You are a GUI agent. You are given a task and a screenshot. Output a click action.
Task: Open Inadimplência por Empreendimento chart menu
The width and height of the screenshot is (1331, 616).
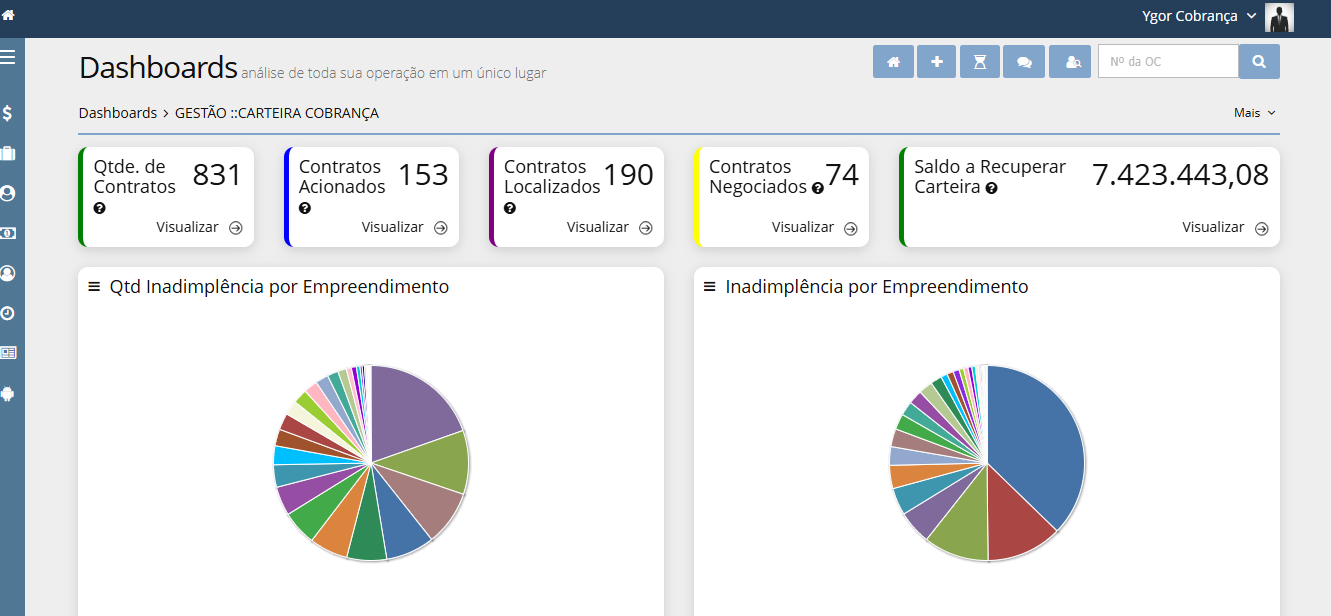click(709, 287)
